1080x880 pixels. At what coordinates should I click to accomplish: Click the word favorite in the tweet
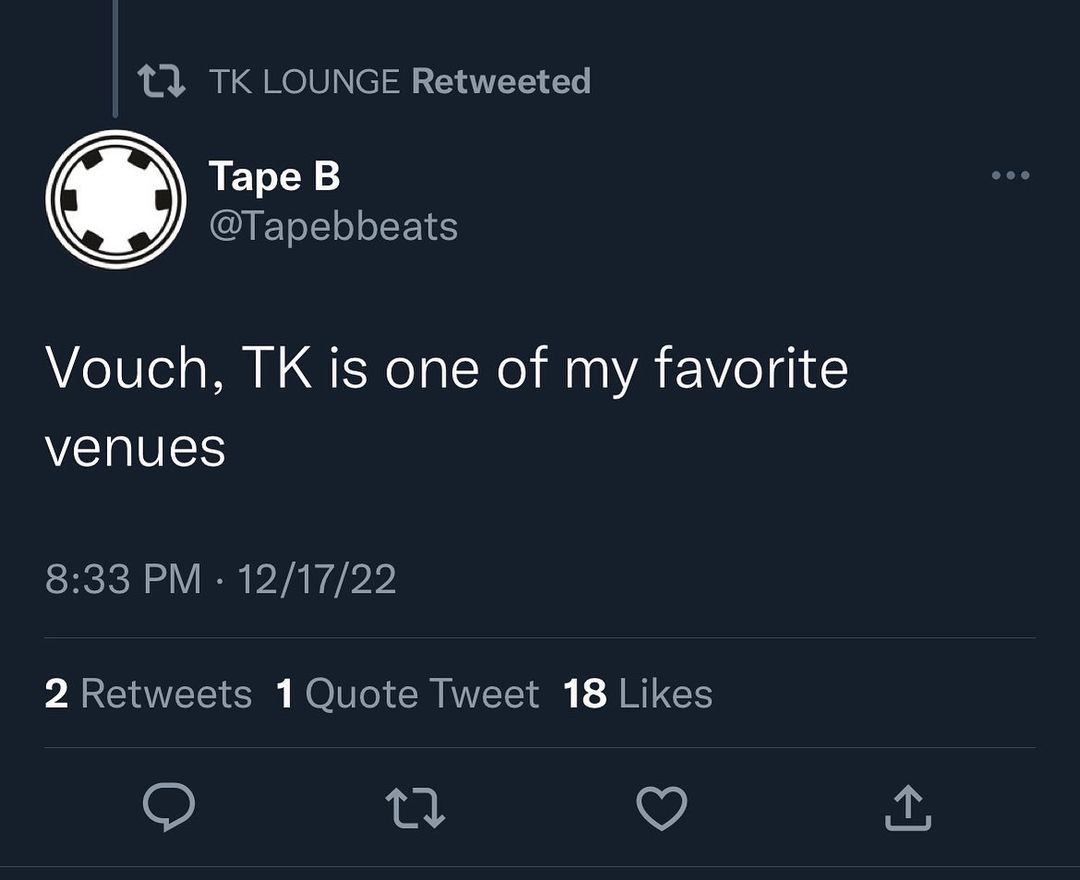(750, 370)
